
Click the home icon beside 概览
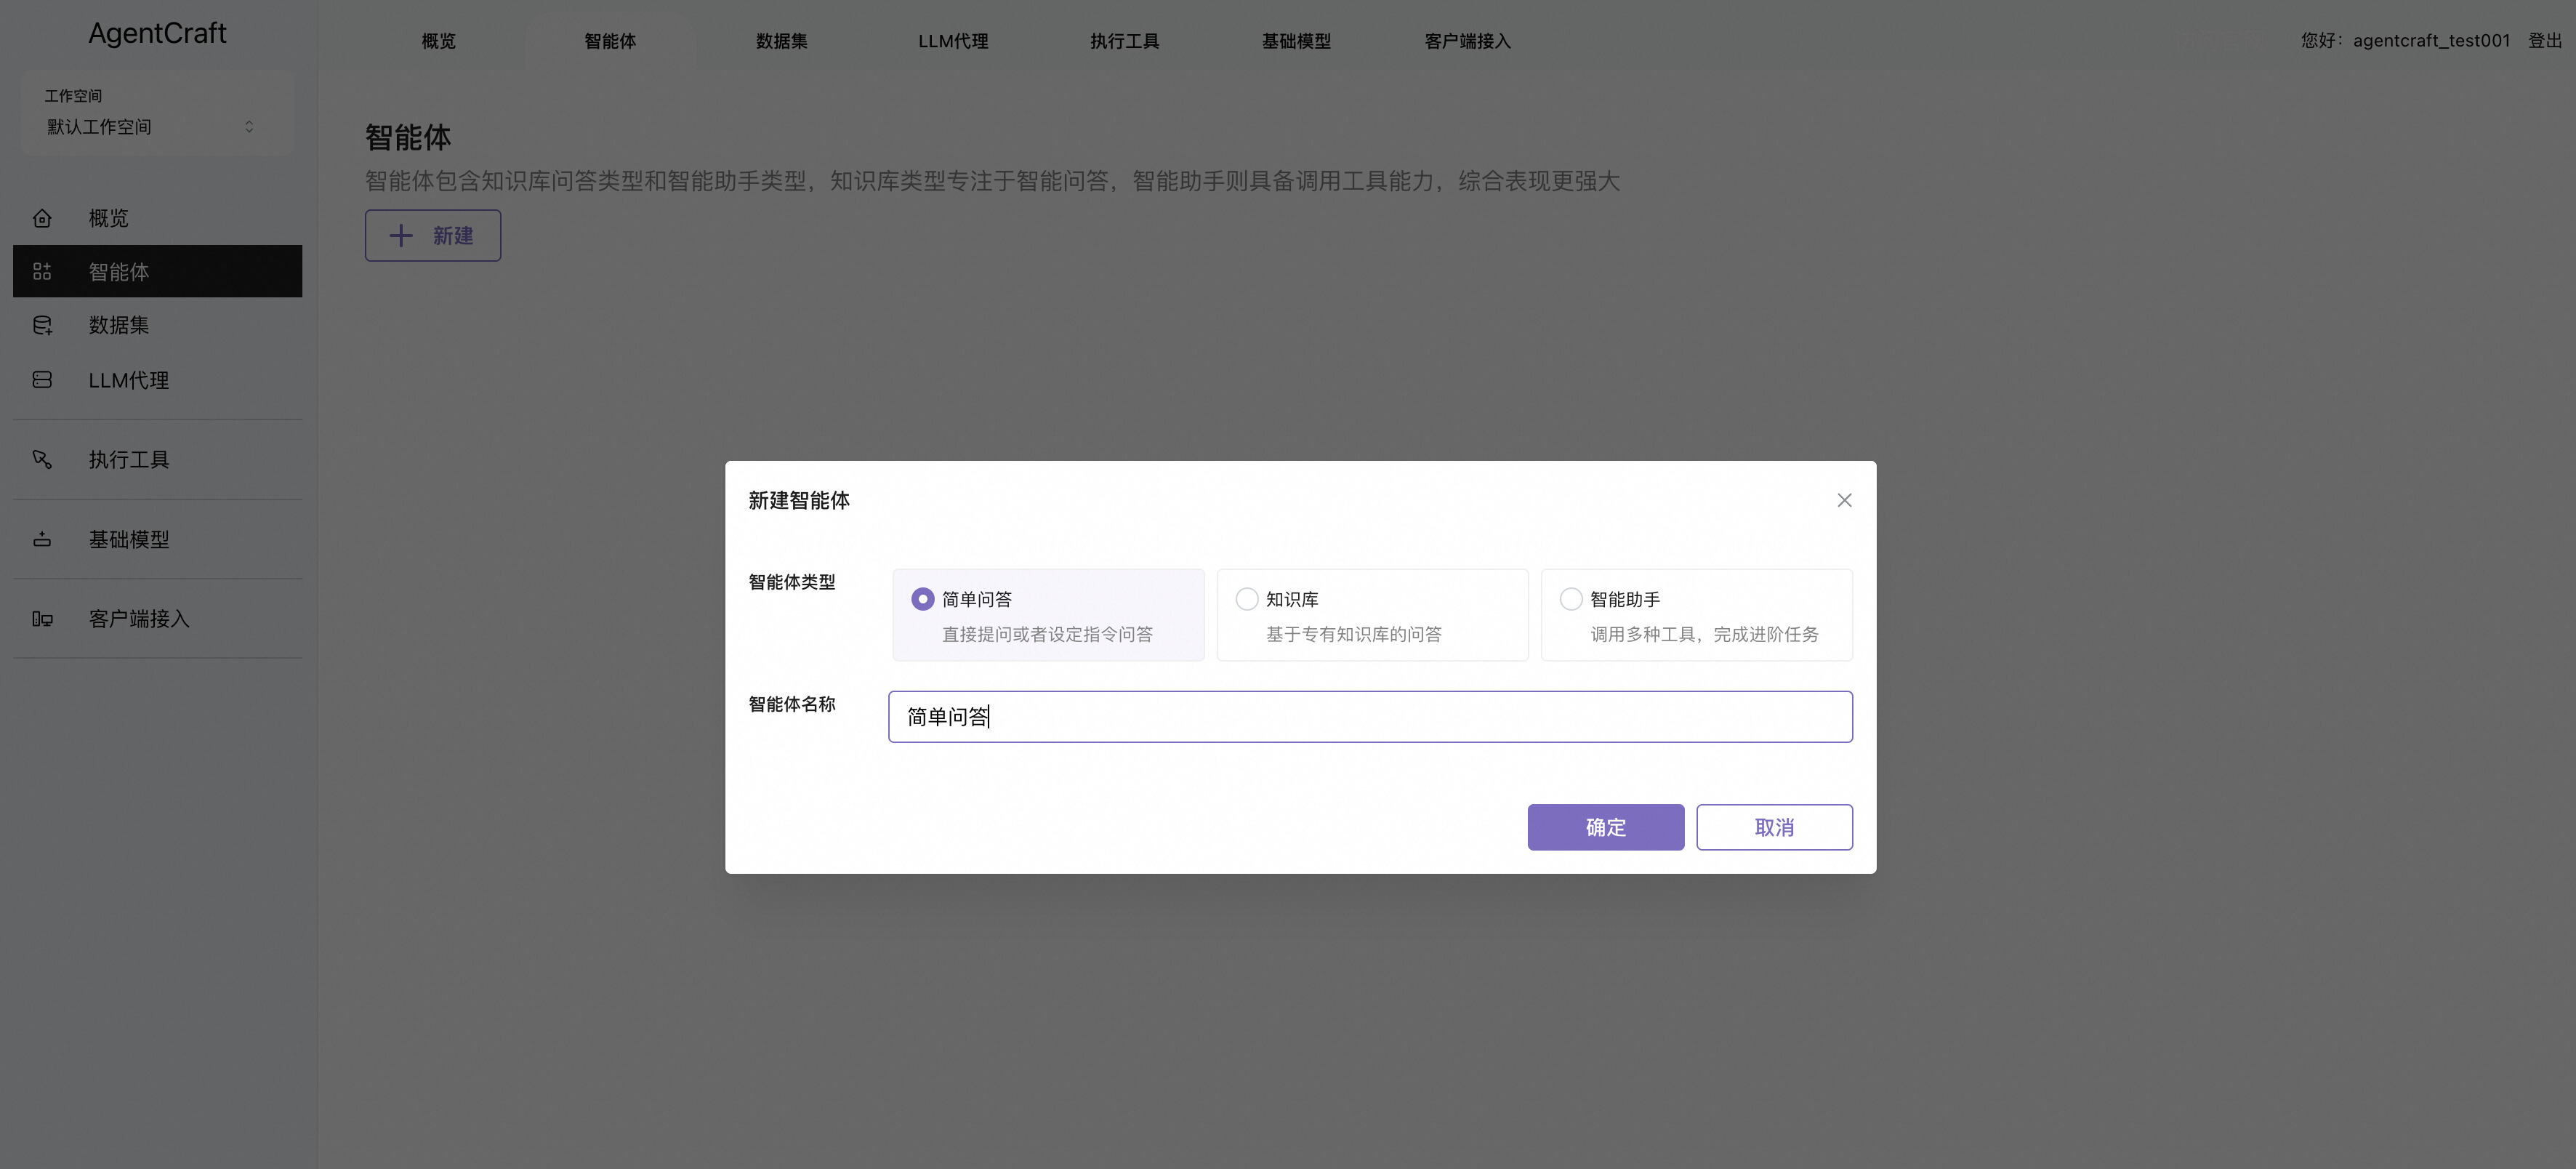tap(42, 218)
